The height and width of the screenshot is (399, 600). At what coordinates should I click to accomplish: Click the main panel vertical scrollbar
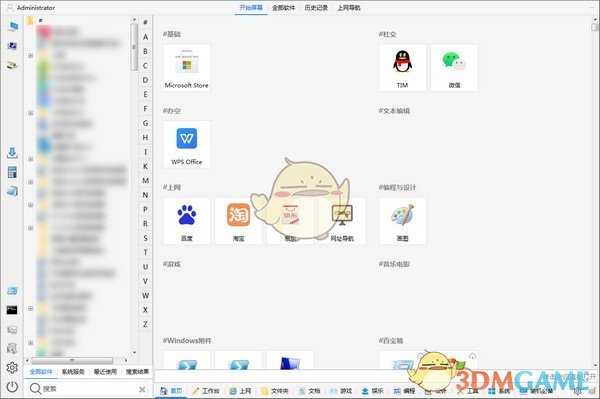(x=594, y=27)
